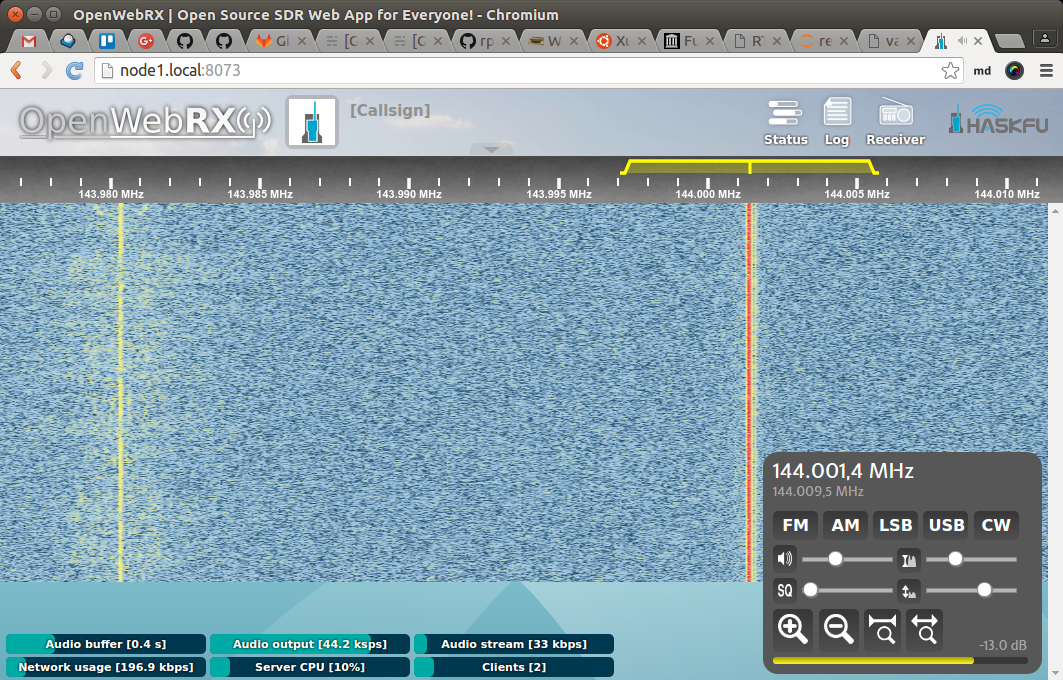Toggle squelch with the SQ icon
The width and height of the screenshot is (1063, 680).
[x=787, y=590]
